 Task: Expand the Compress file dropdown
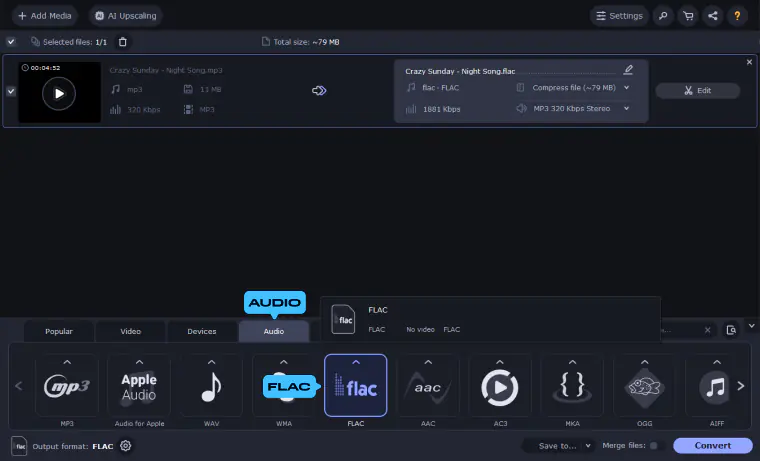626,88
